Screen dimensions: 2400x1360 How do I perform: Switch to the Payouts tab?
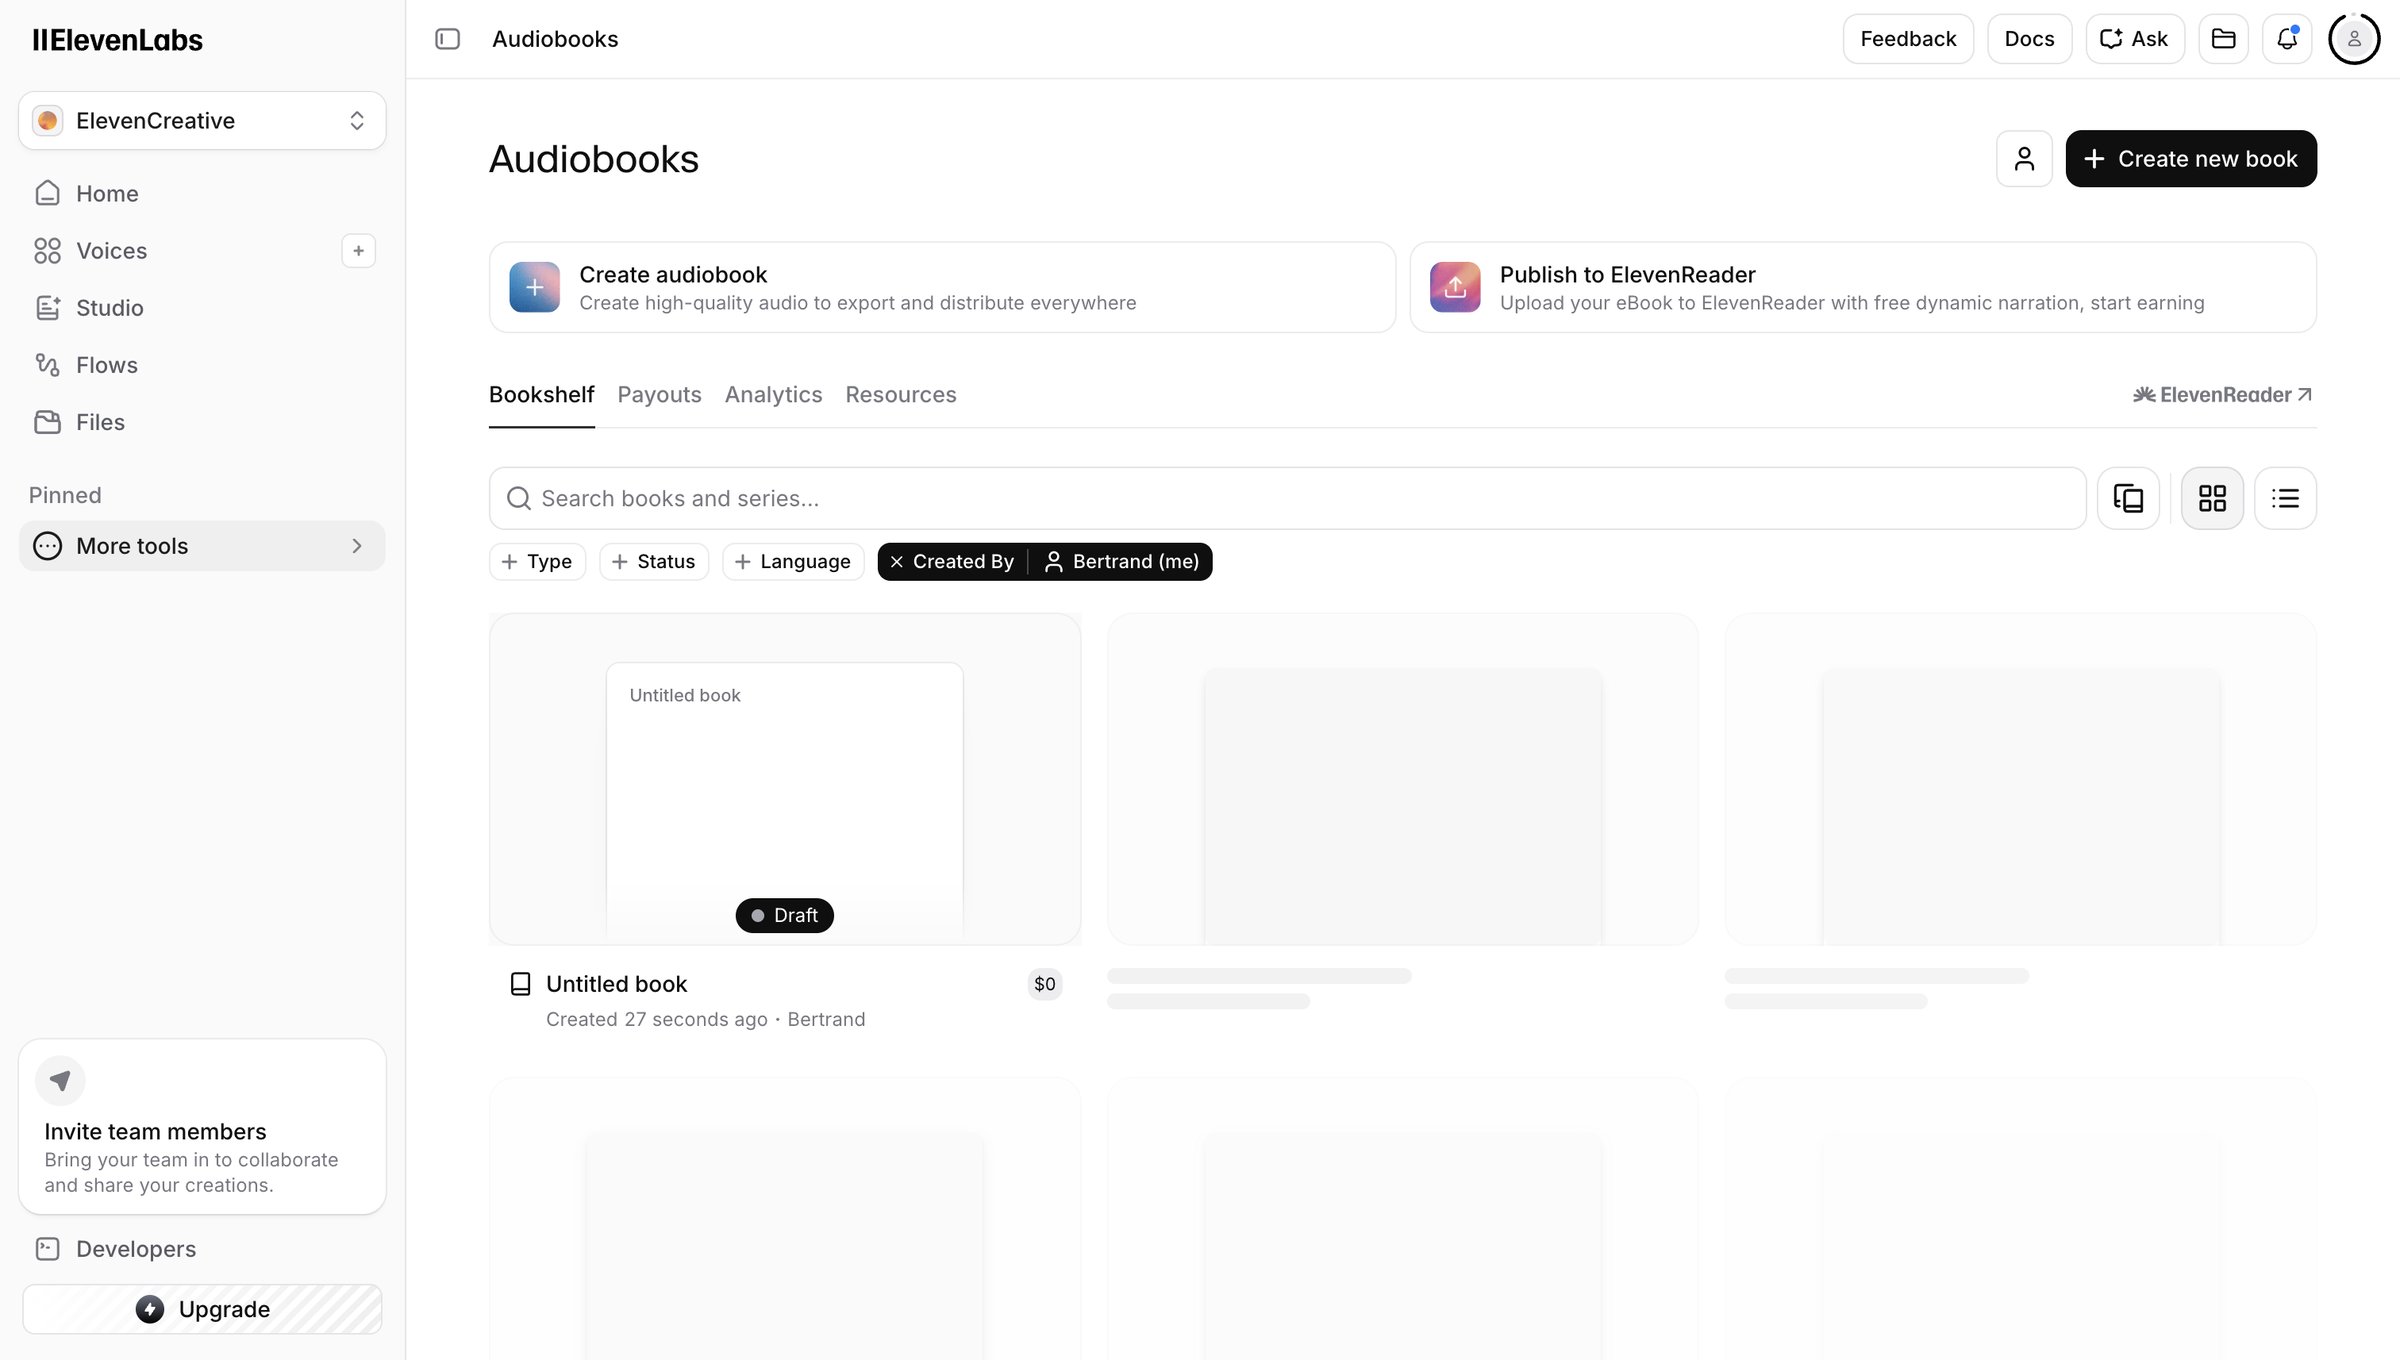point(659,395)
